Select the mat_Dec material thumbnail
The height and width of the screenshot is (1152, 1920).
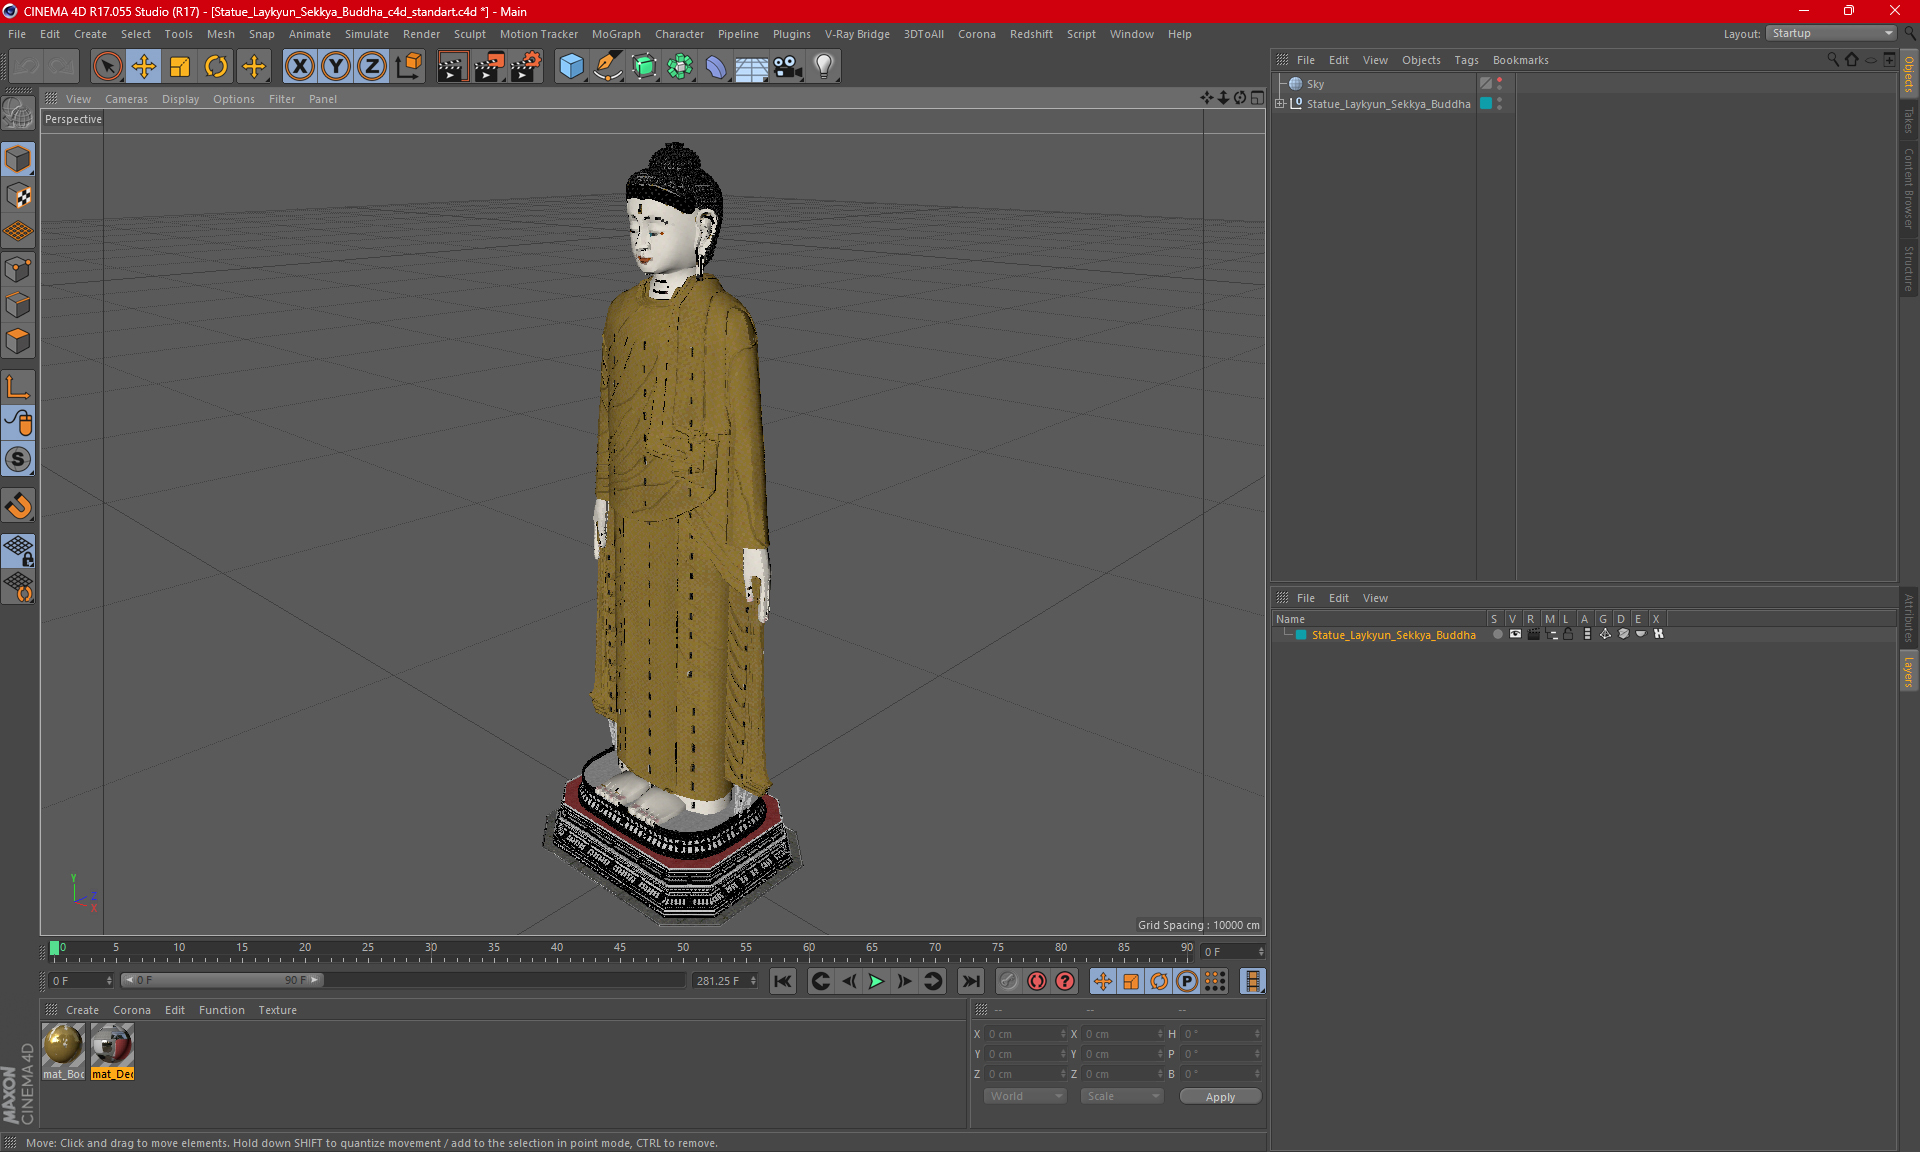pyautogui.click(x=112, y=1051)
